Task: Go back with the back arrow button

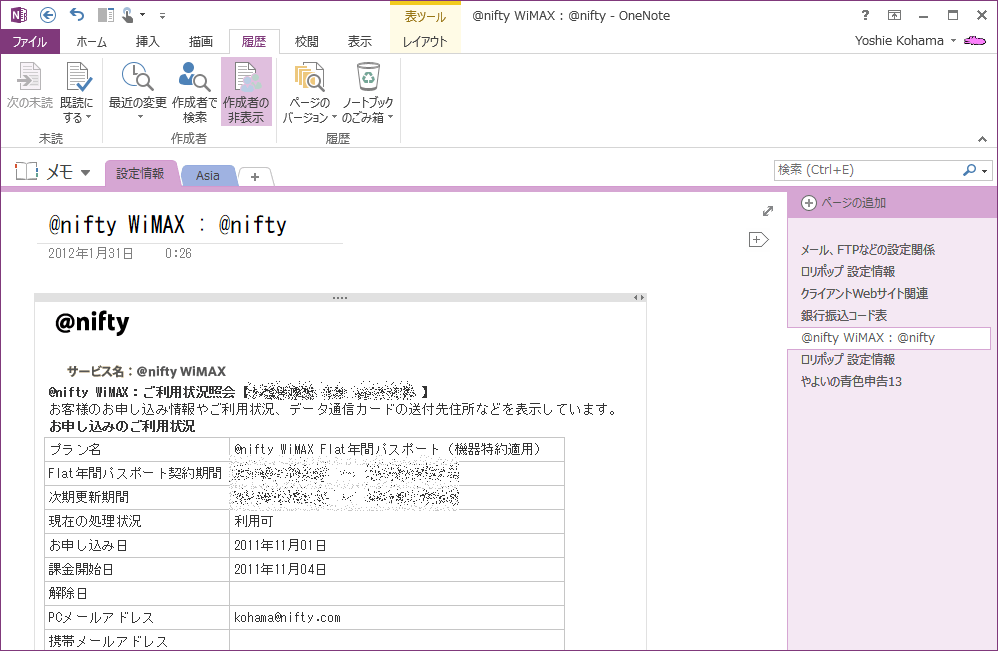Action: pos(48,15)
